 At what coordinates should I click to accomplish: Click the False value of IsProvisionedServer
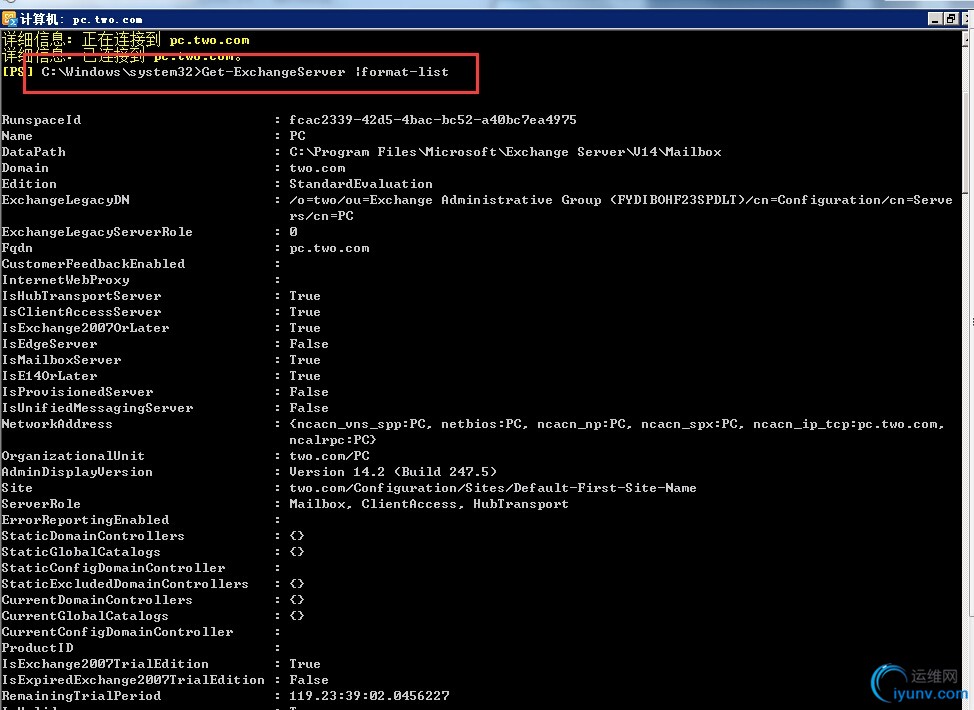tap(309, 393)
